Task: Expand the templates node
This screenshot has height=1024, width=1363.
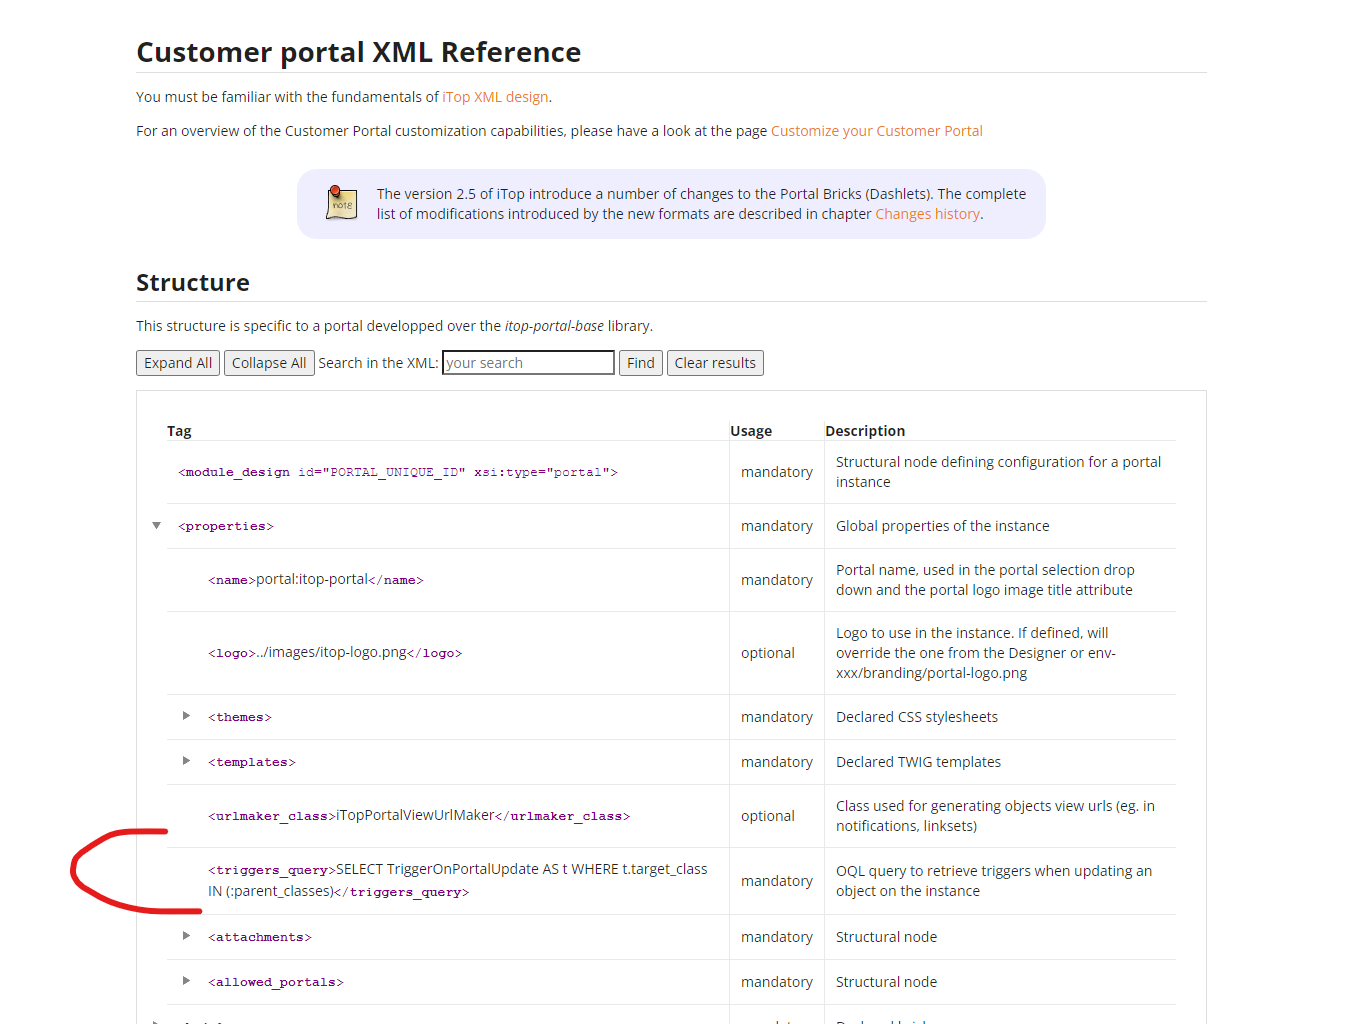Action: [x=186, y=761]
